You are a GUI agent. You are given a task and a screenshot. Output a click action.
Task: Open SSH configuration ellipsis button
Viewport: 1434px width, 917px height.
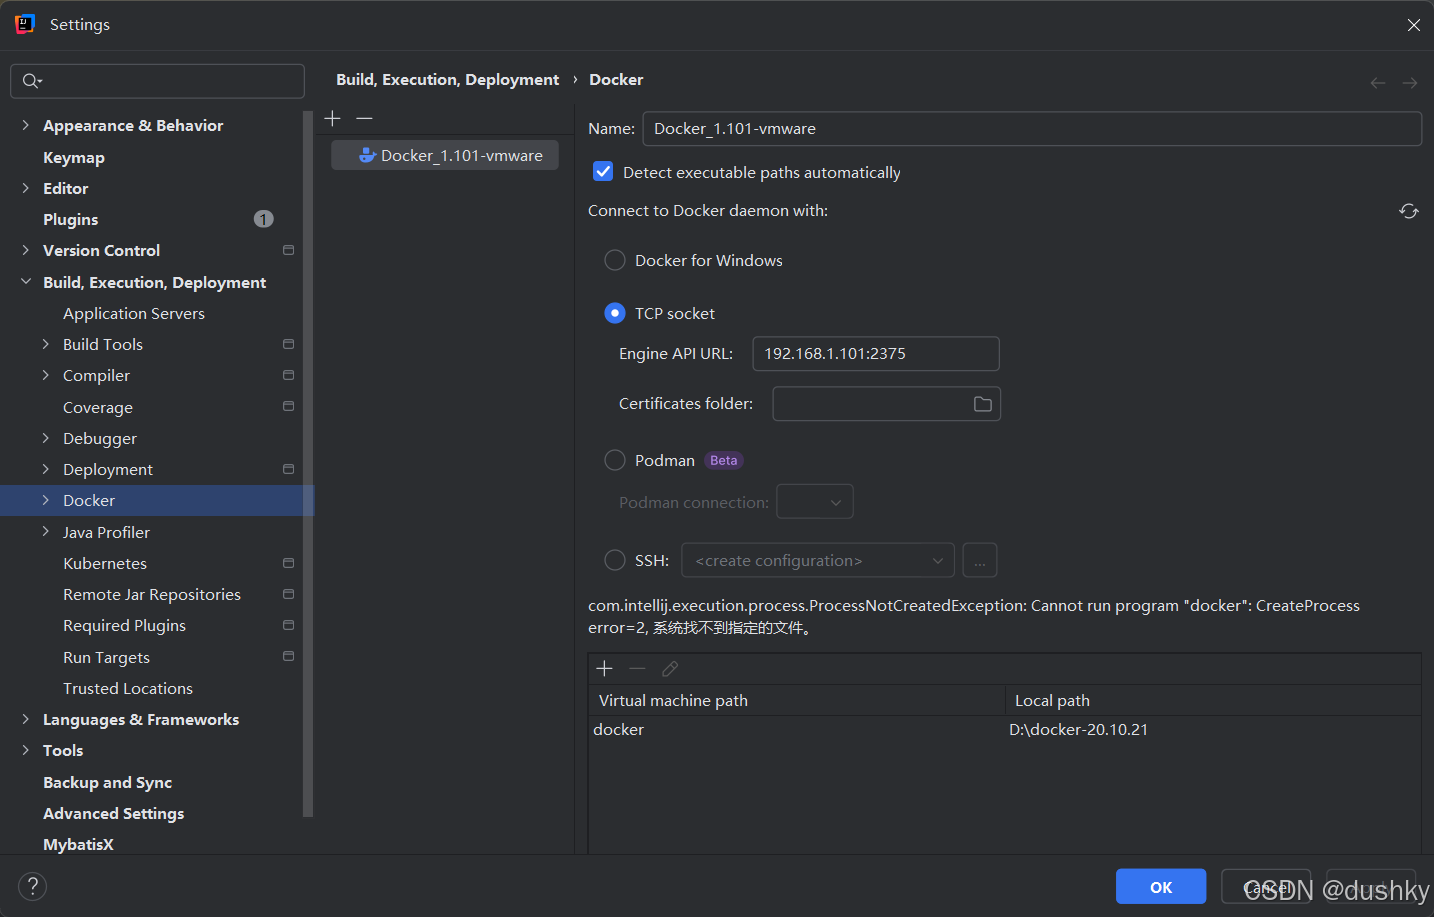pos(980,561)
